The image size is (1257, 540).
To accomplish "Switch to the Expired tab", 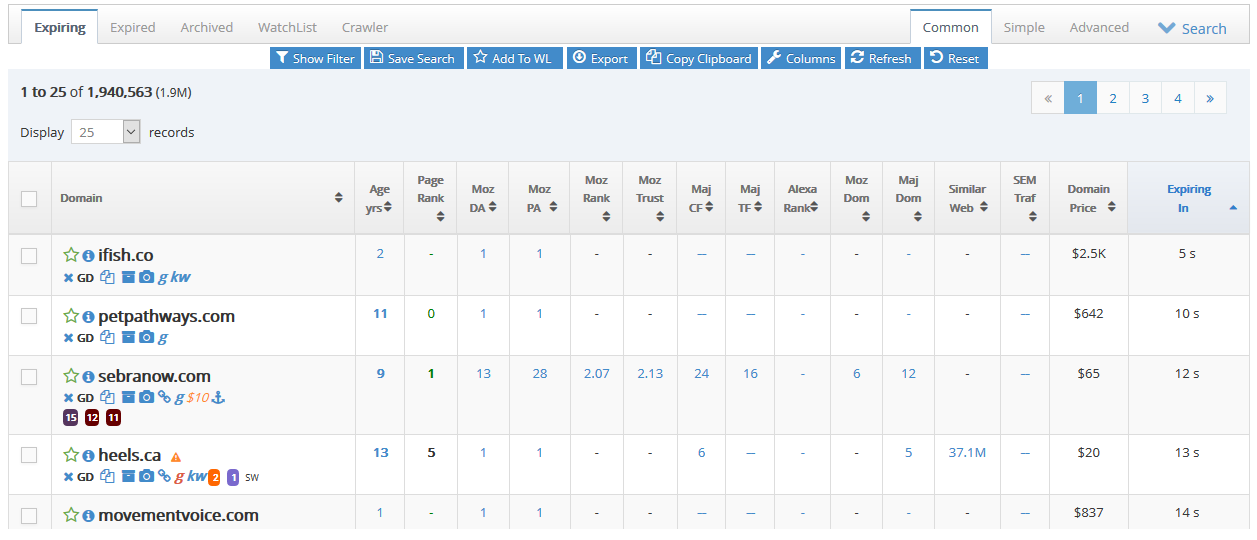I will 132,27.
